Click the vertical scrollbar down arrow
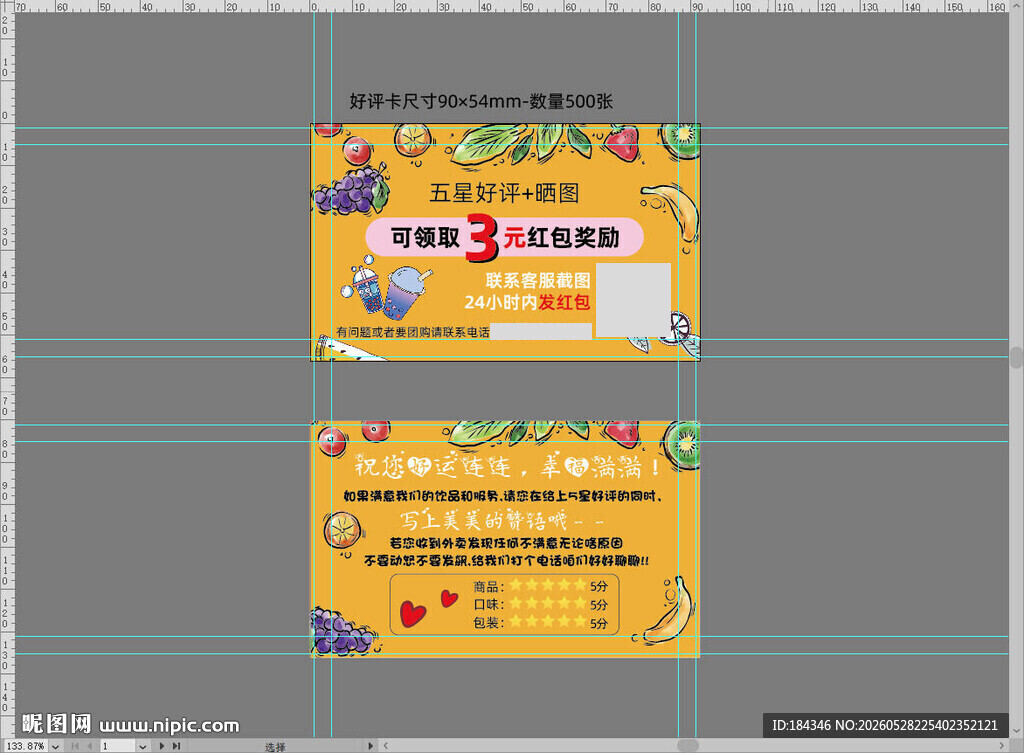Viewport: 1024px width, 753px height. [1017, 730]
